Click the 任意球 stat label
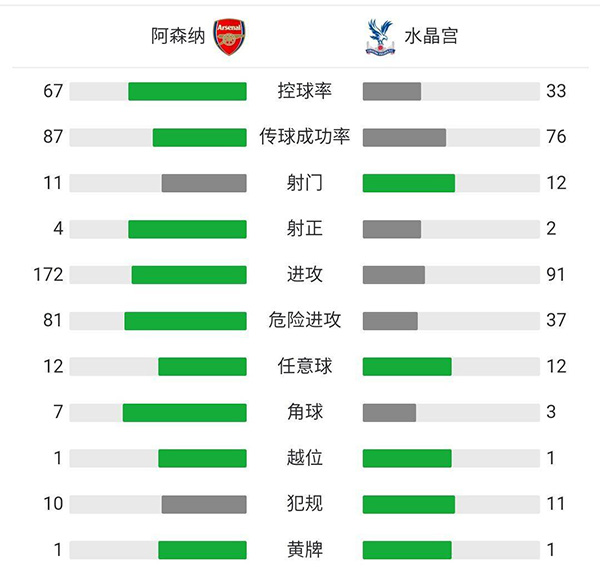The width and height of the screenshot is (600, 571). tap(304, 366)
